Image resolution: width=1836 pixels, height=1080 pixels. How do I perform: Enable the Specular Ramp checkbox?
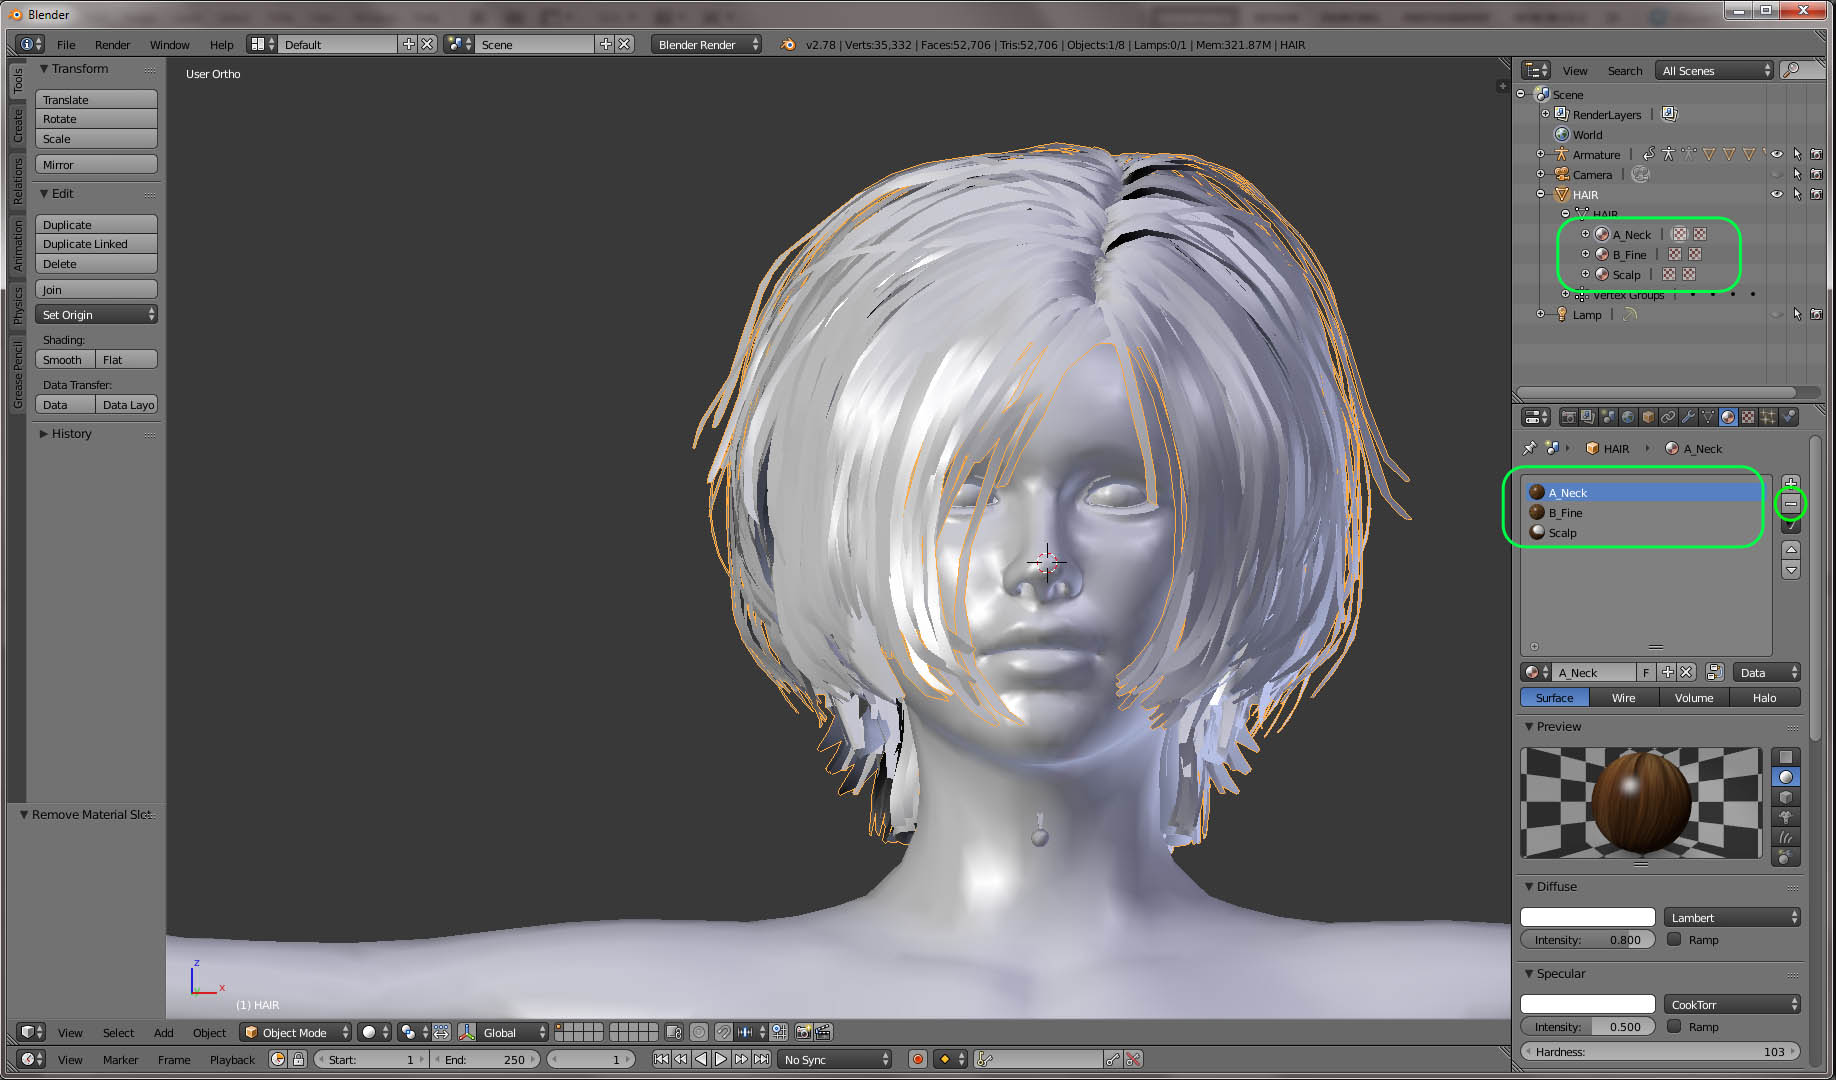[x=1674, y=1026]
